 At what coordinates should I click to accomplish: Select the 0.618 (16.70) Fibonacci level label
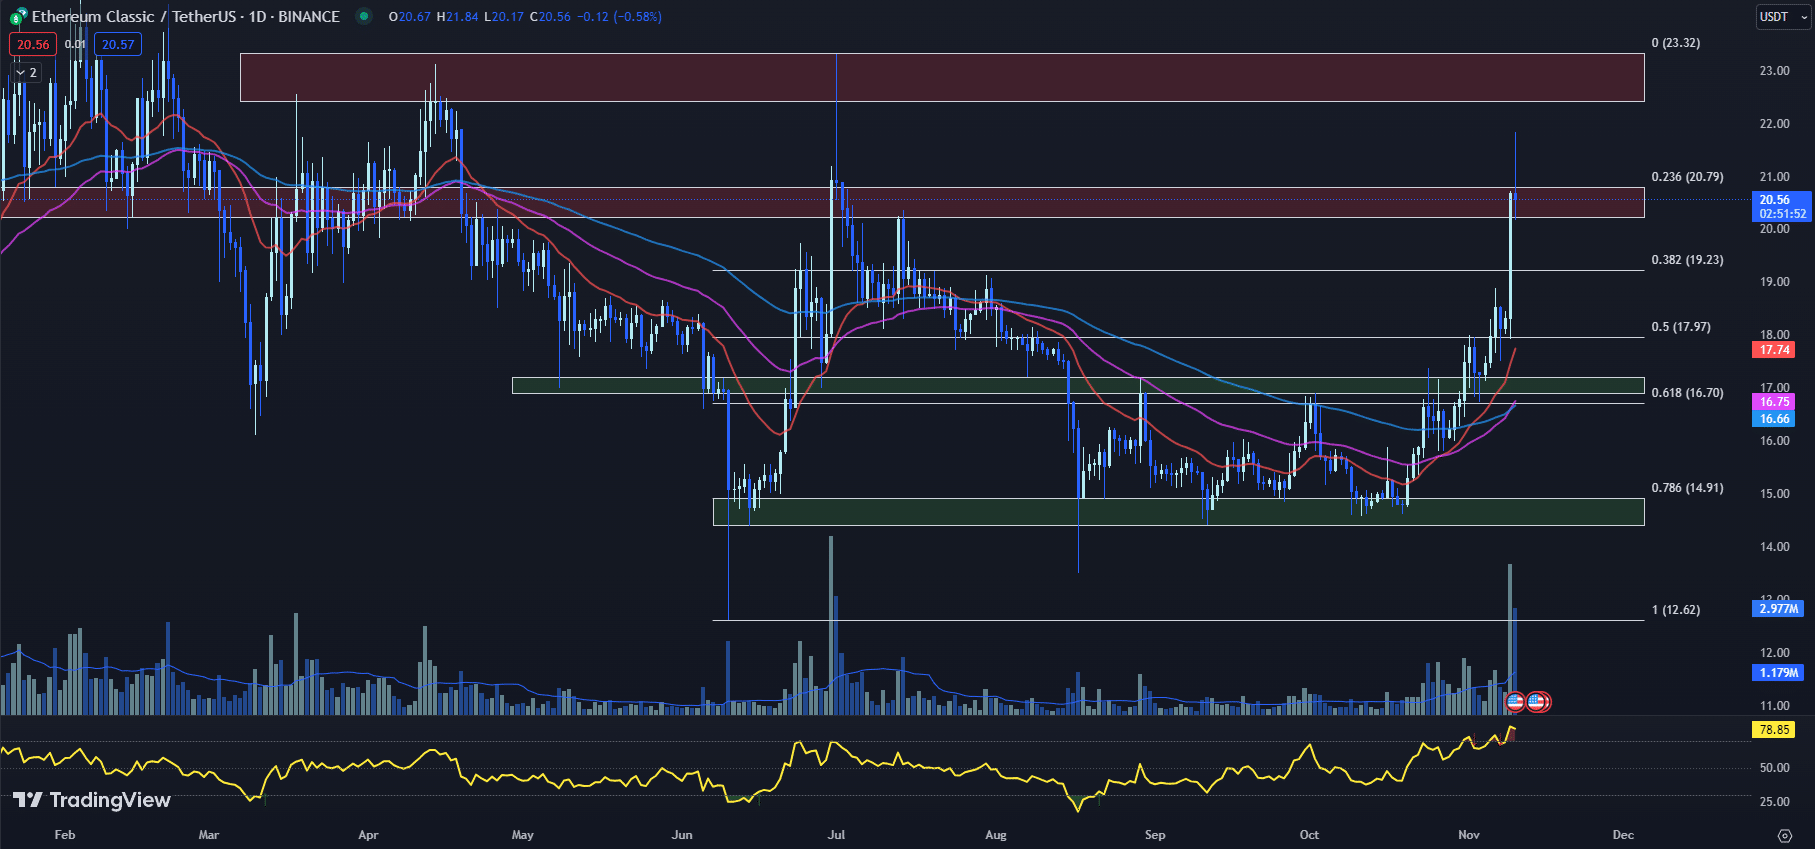pos(1687,393)
